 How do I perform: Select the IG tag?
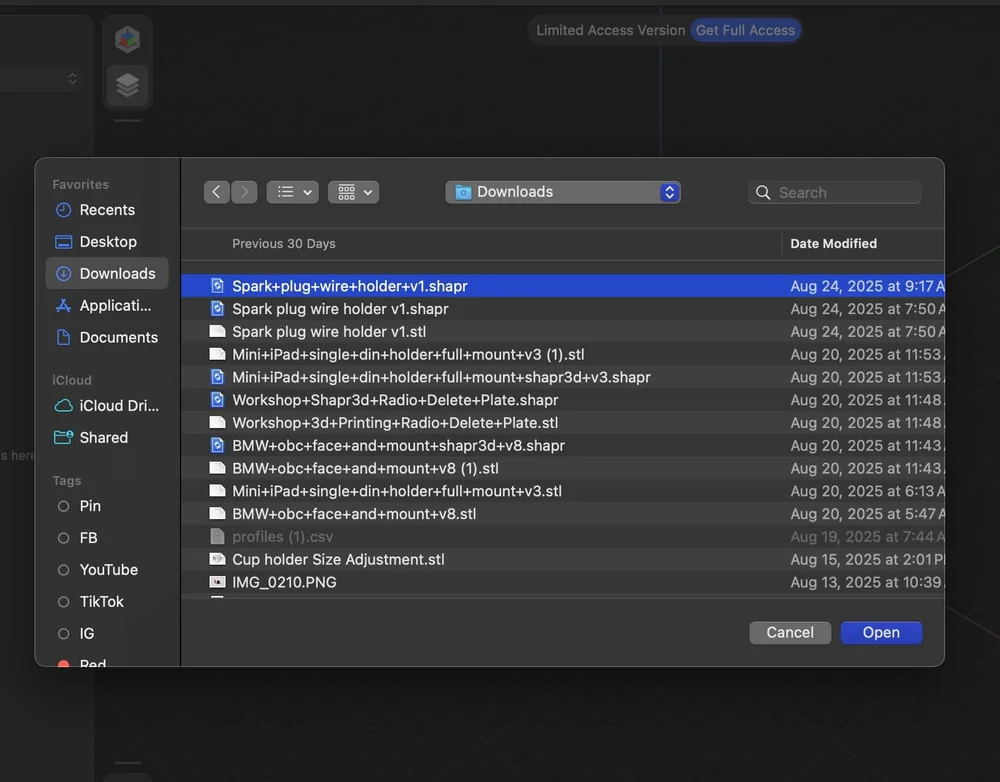click(107, 633)
